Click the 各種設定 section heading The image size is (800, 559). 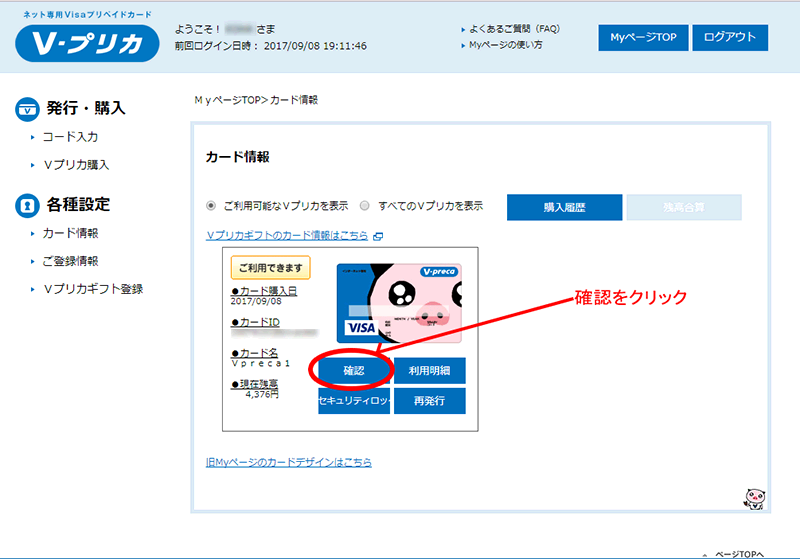(78, 205)
